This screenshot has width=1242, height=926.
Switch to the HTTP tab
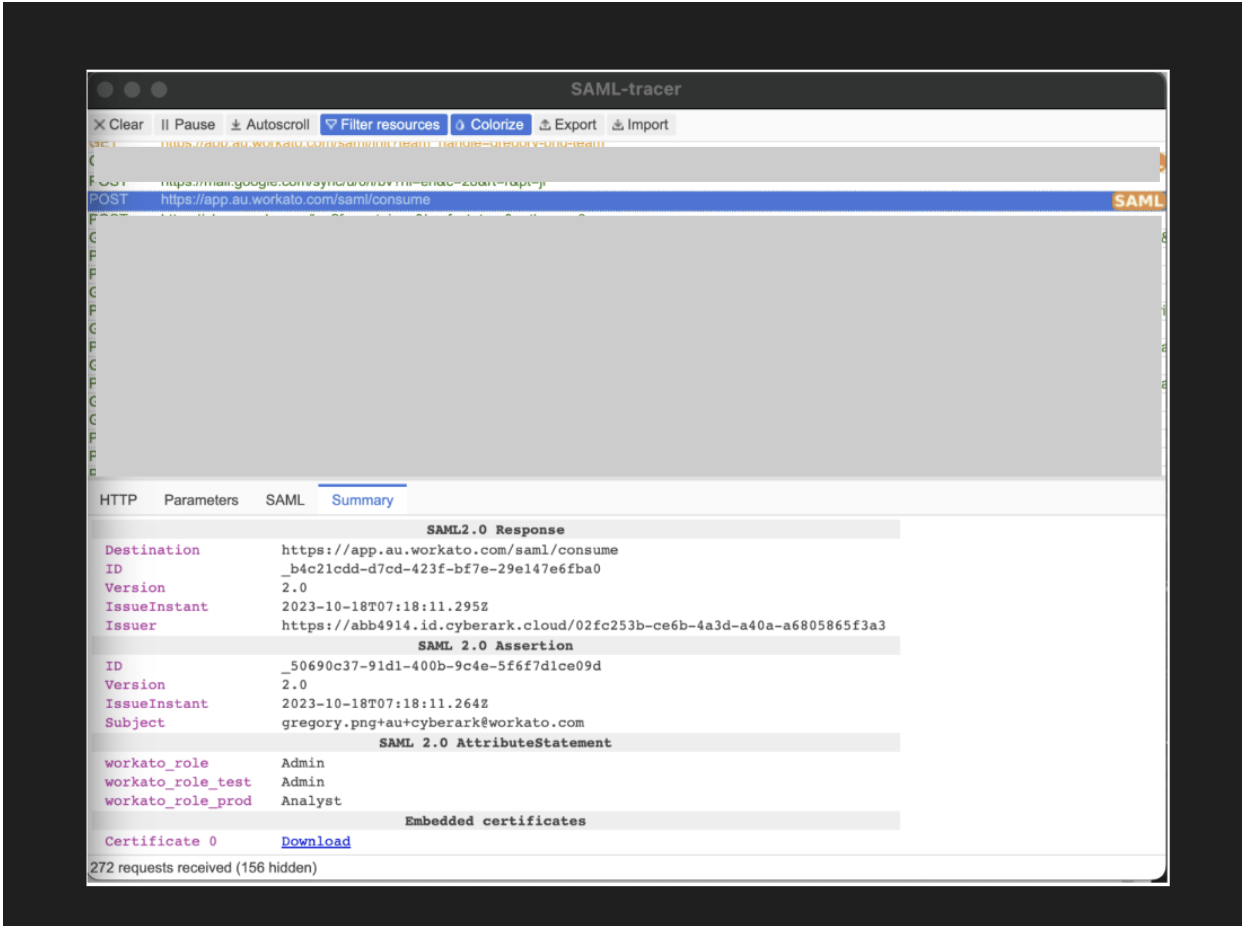pyautogui.click(x=117, y=499)
